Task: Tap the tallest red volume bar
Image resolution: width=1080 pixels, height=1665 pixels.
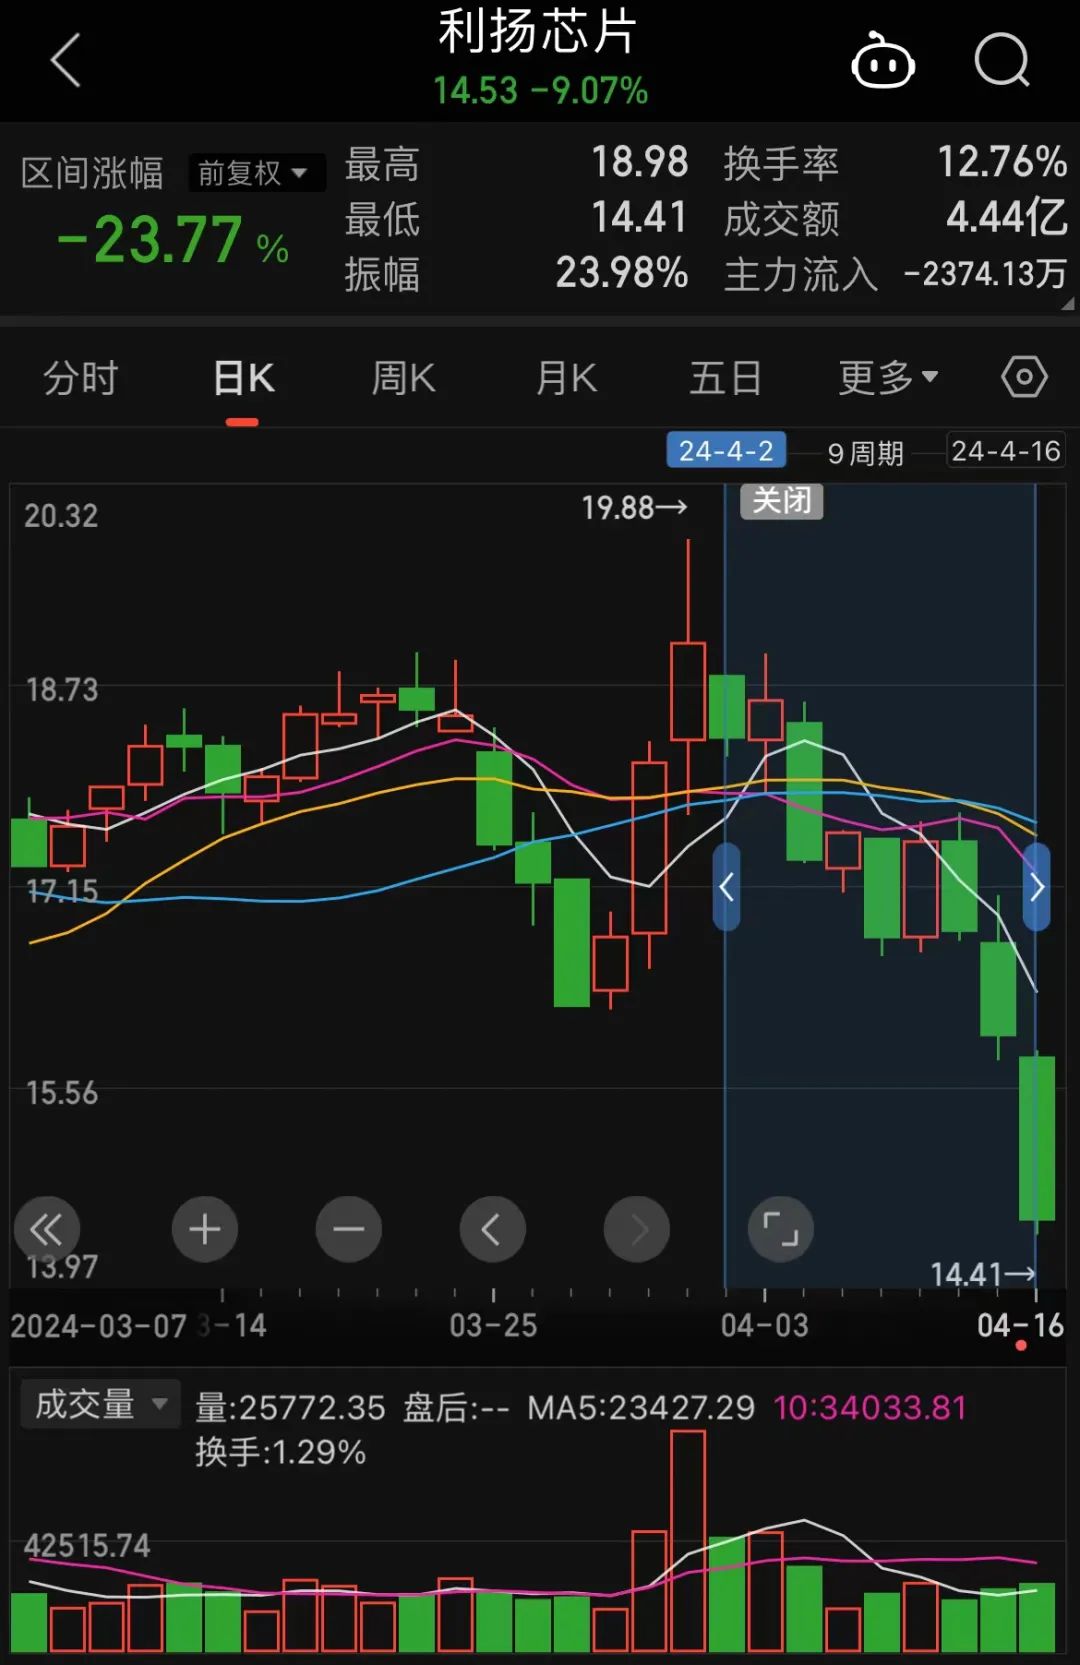Action: pyautogui.click(x=688, y=1541)
